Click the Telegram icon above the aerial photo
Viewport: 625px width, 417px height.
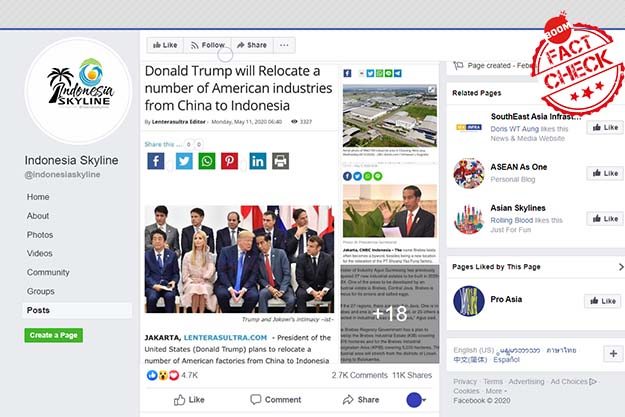(398, 73)
